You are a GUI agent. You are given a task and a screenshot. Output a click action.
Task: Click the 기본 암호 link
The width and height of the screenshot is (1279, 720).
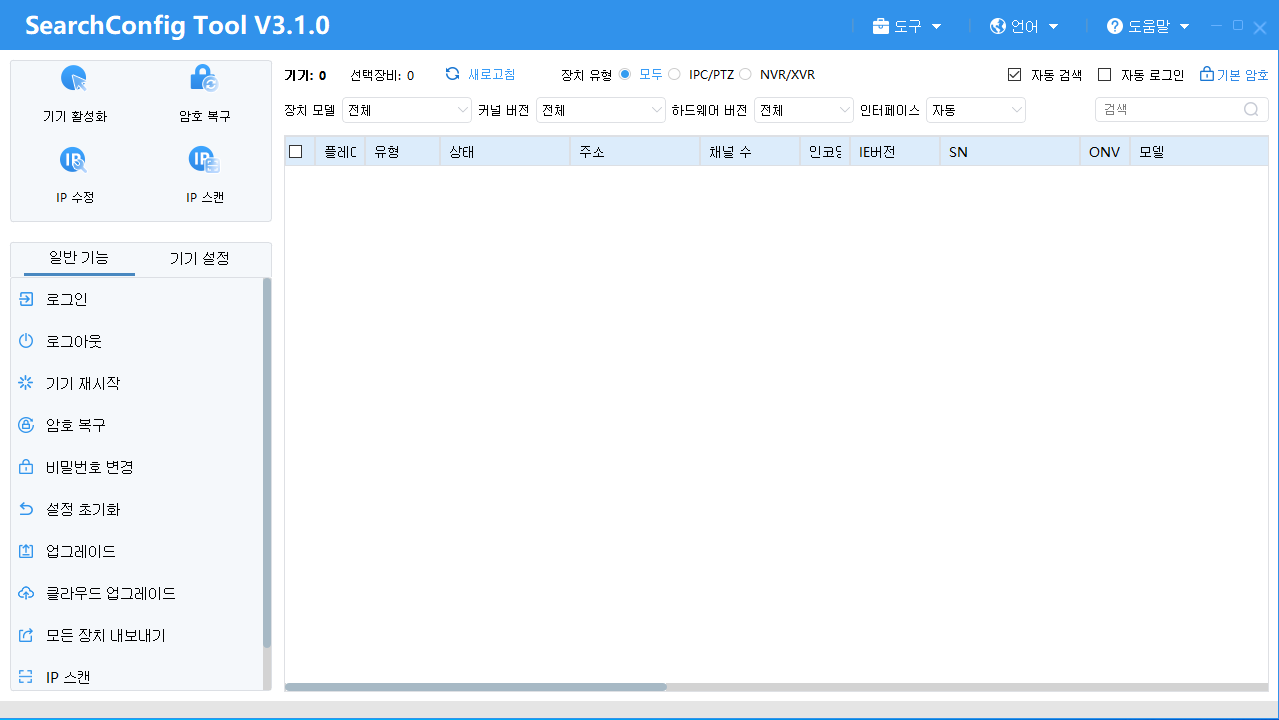[x=1234, y=75]
